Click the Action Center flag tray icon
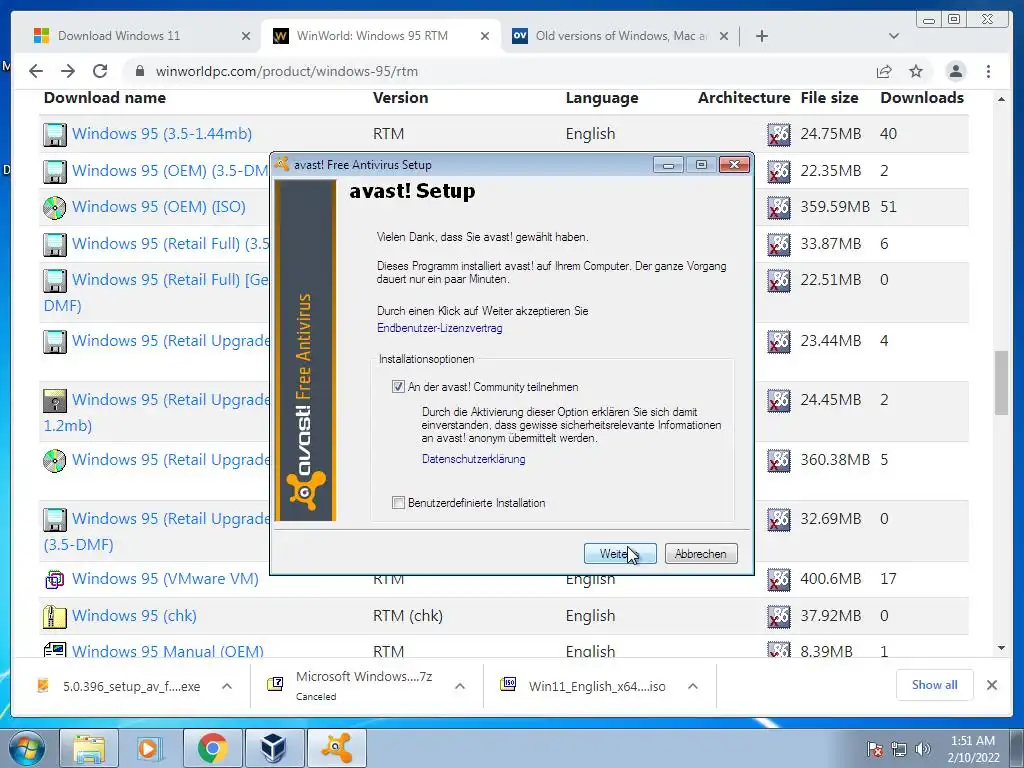The image size is (1024, 768). 875,749
